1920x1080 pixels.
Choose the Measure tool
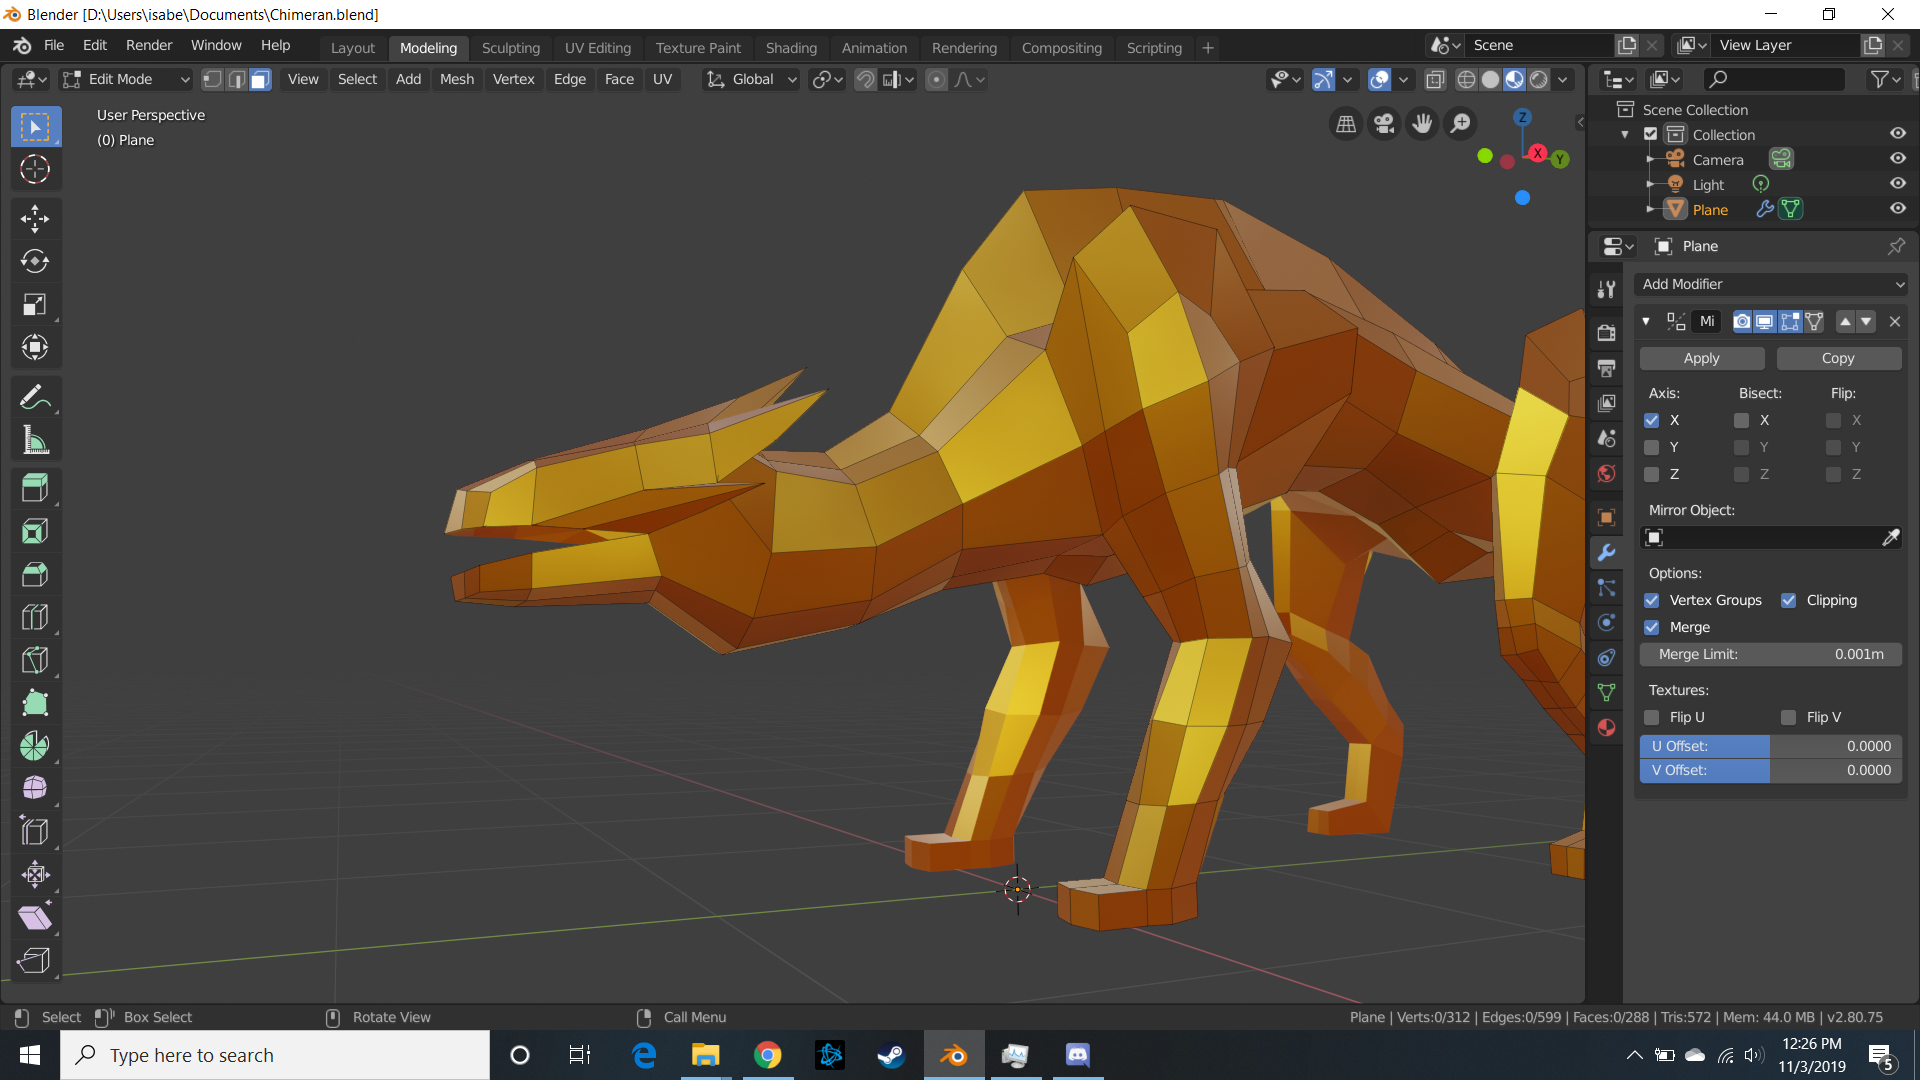coord(35,440)
